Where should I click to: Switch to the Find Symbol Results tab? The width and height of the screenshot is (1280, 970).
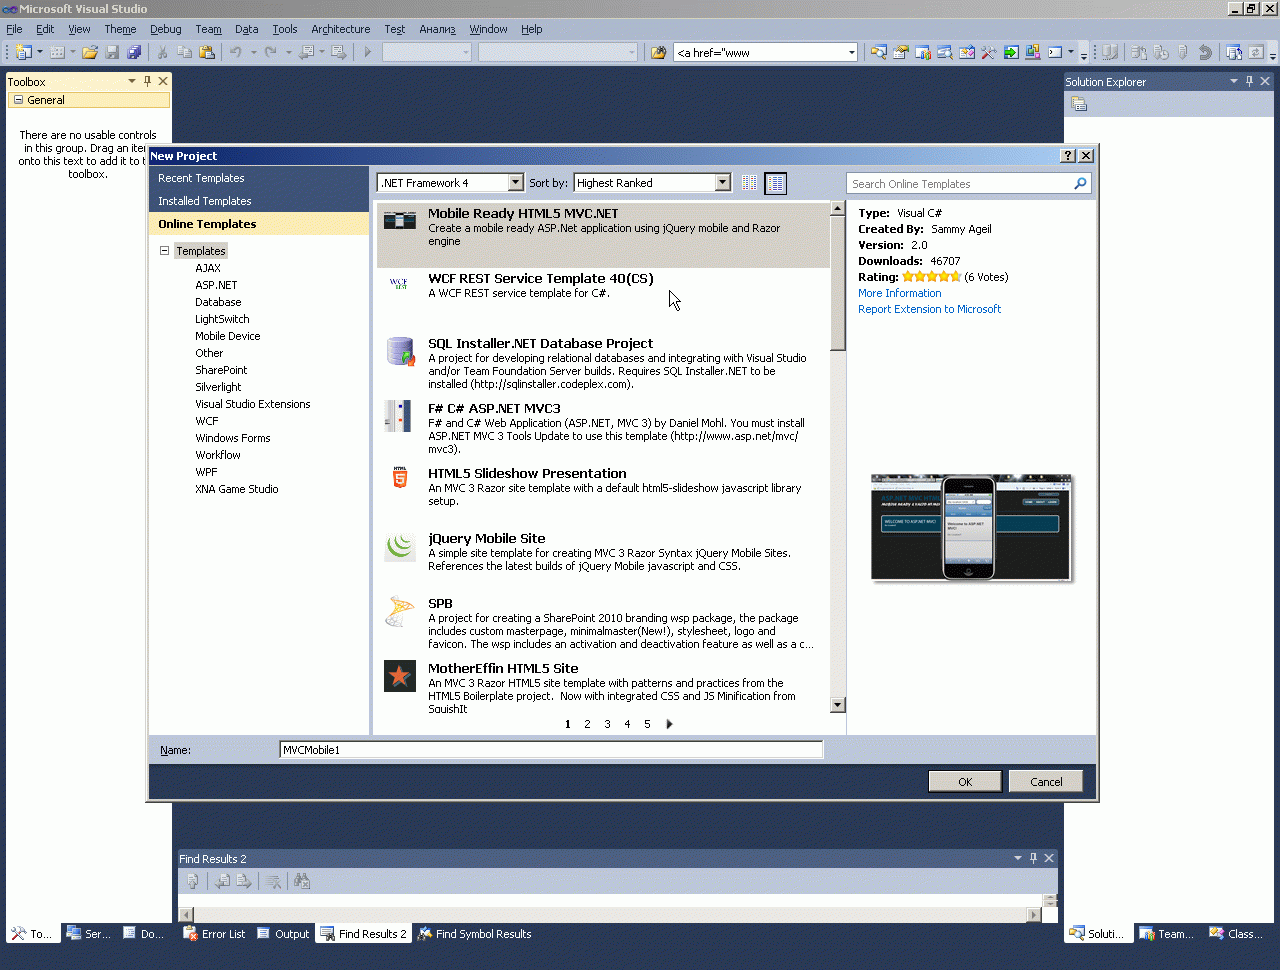click(x=475, y=934)
